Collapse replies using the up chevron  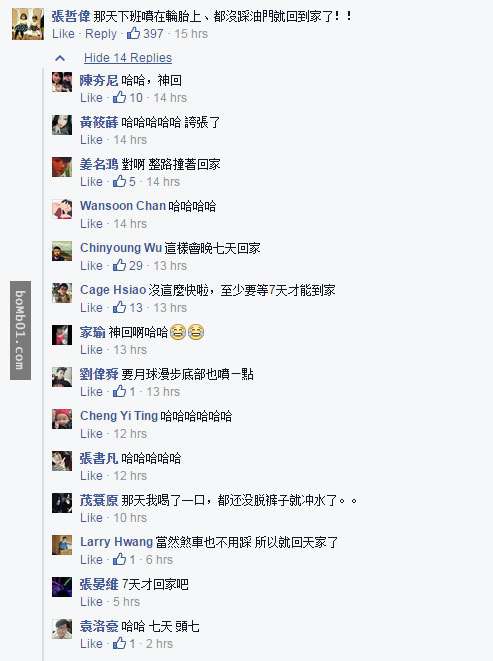point(60,58)
